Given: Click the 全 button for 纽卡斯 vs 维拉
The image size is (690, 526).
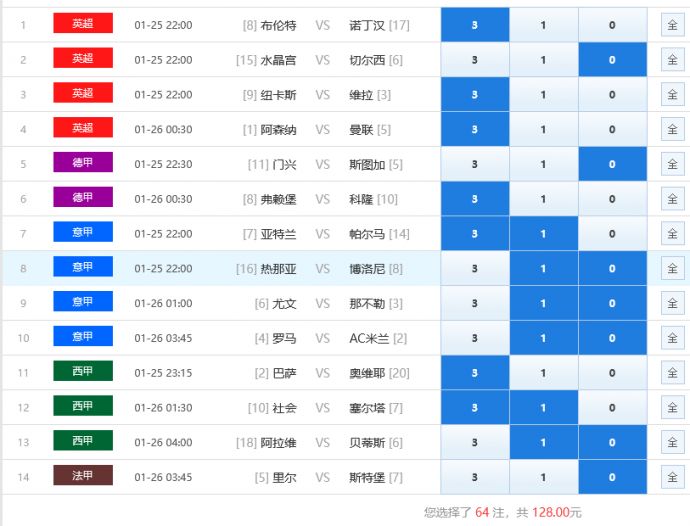Looking at the screenshot, I should click(x=672, y=95).
